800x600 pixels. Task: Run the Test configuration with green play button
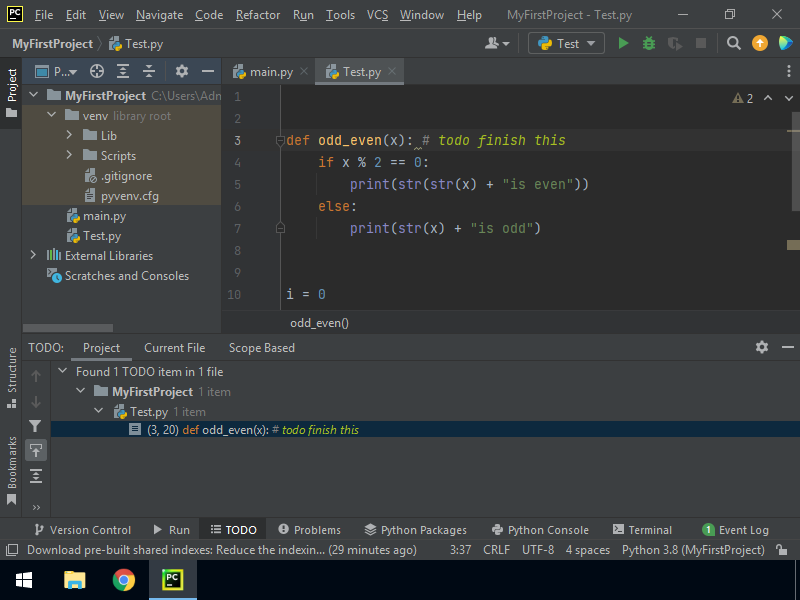point(624,43)
